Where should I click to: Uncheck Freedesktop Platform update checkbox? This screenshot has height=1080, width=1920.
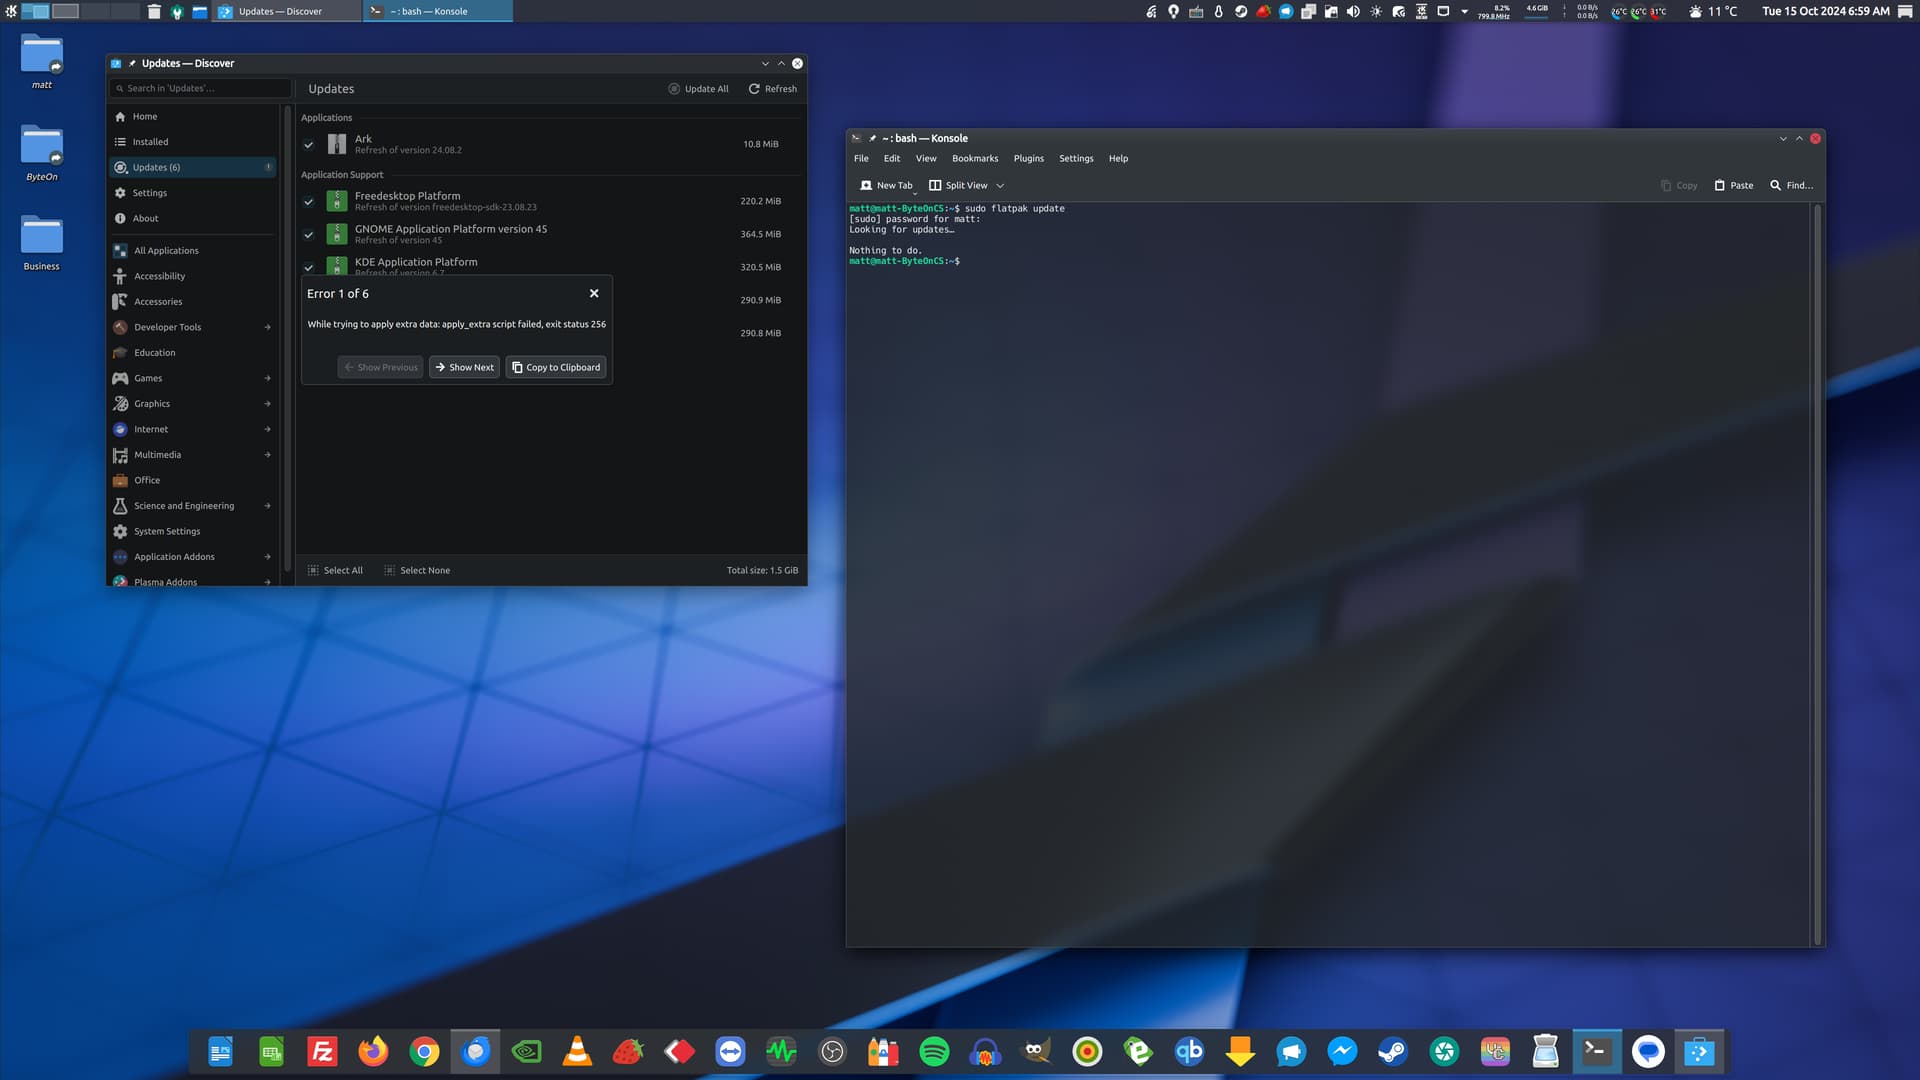(x=309, y=201)
